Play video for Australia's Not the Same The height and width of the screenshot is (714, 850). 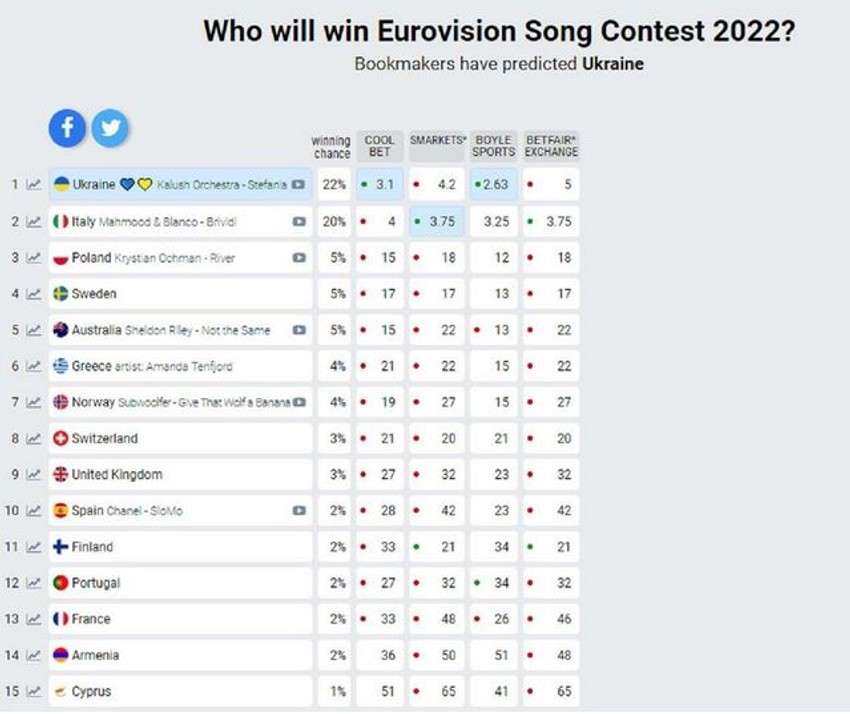click(x=299, y=330)
